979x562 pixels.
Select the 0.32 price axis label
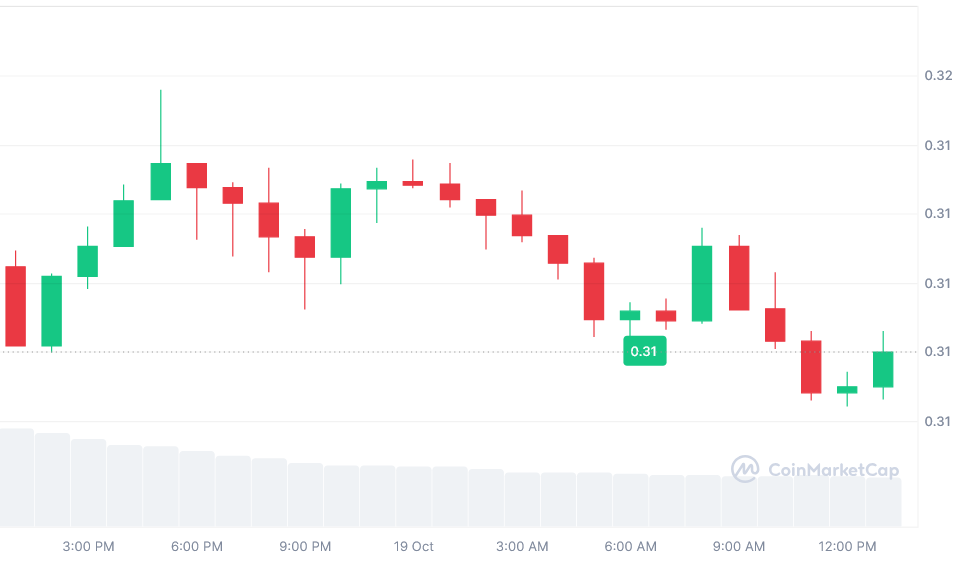[x=937, y=76]
